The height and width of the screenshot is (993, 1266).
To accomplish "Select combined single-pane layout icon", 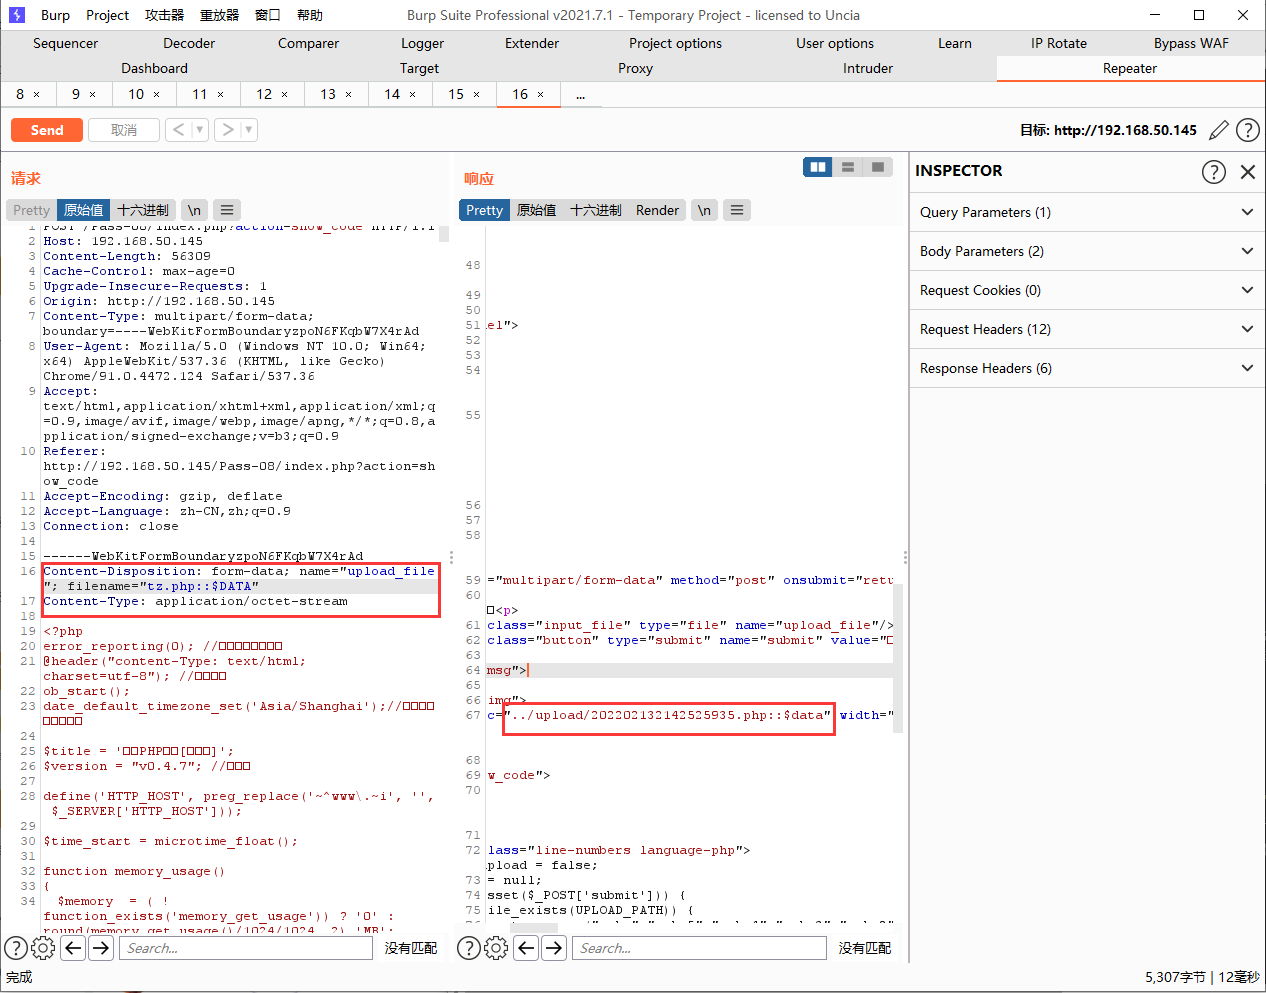I will (878, 167).
